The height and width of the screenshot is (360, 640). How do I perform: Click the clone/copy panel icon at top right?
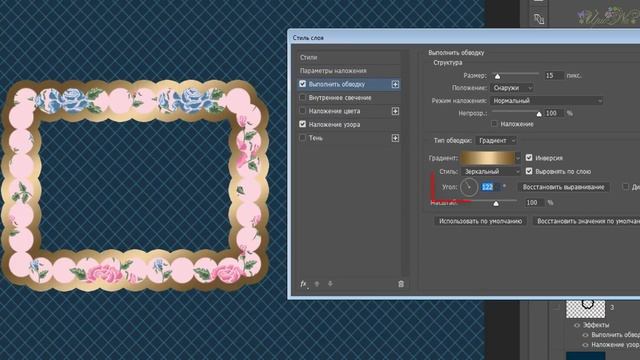coord(539,18)
